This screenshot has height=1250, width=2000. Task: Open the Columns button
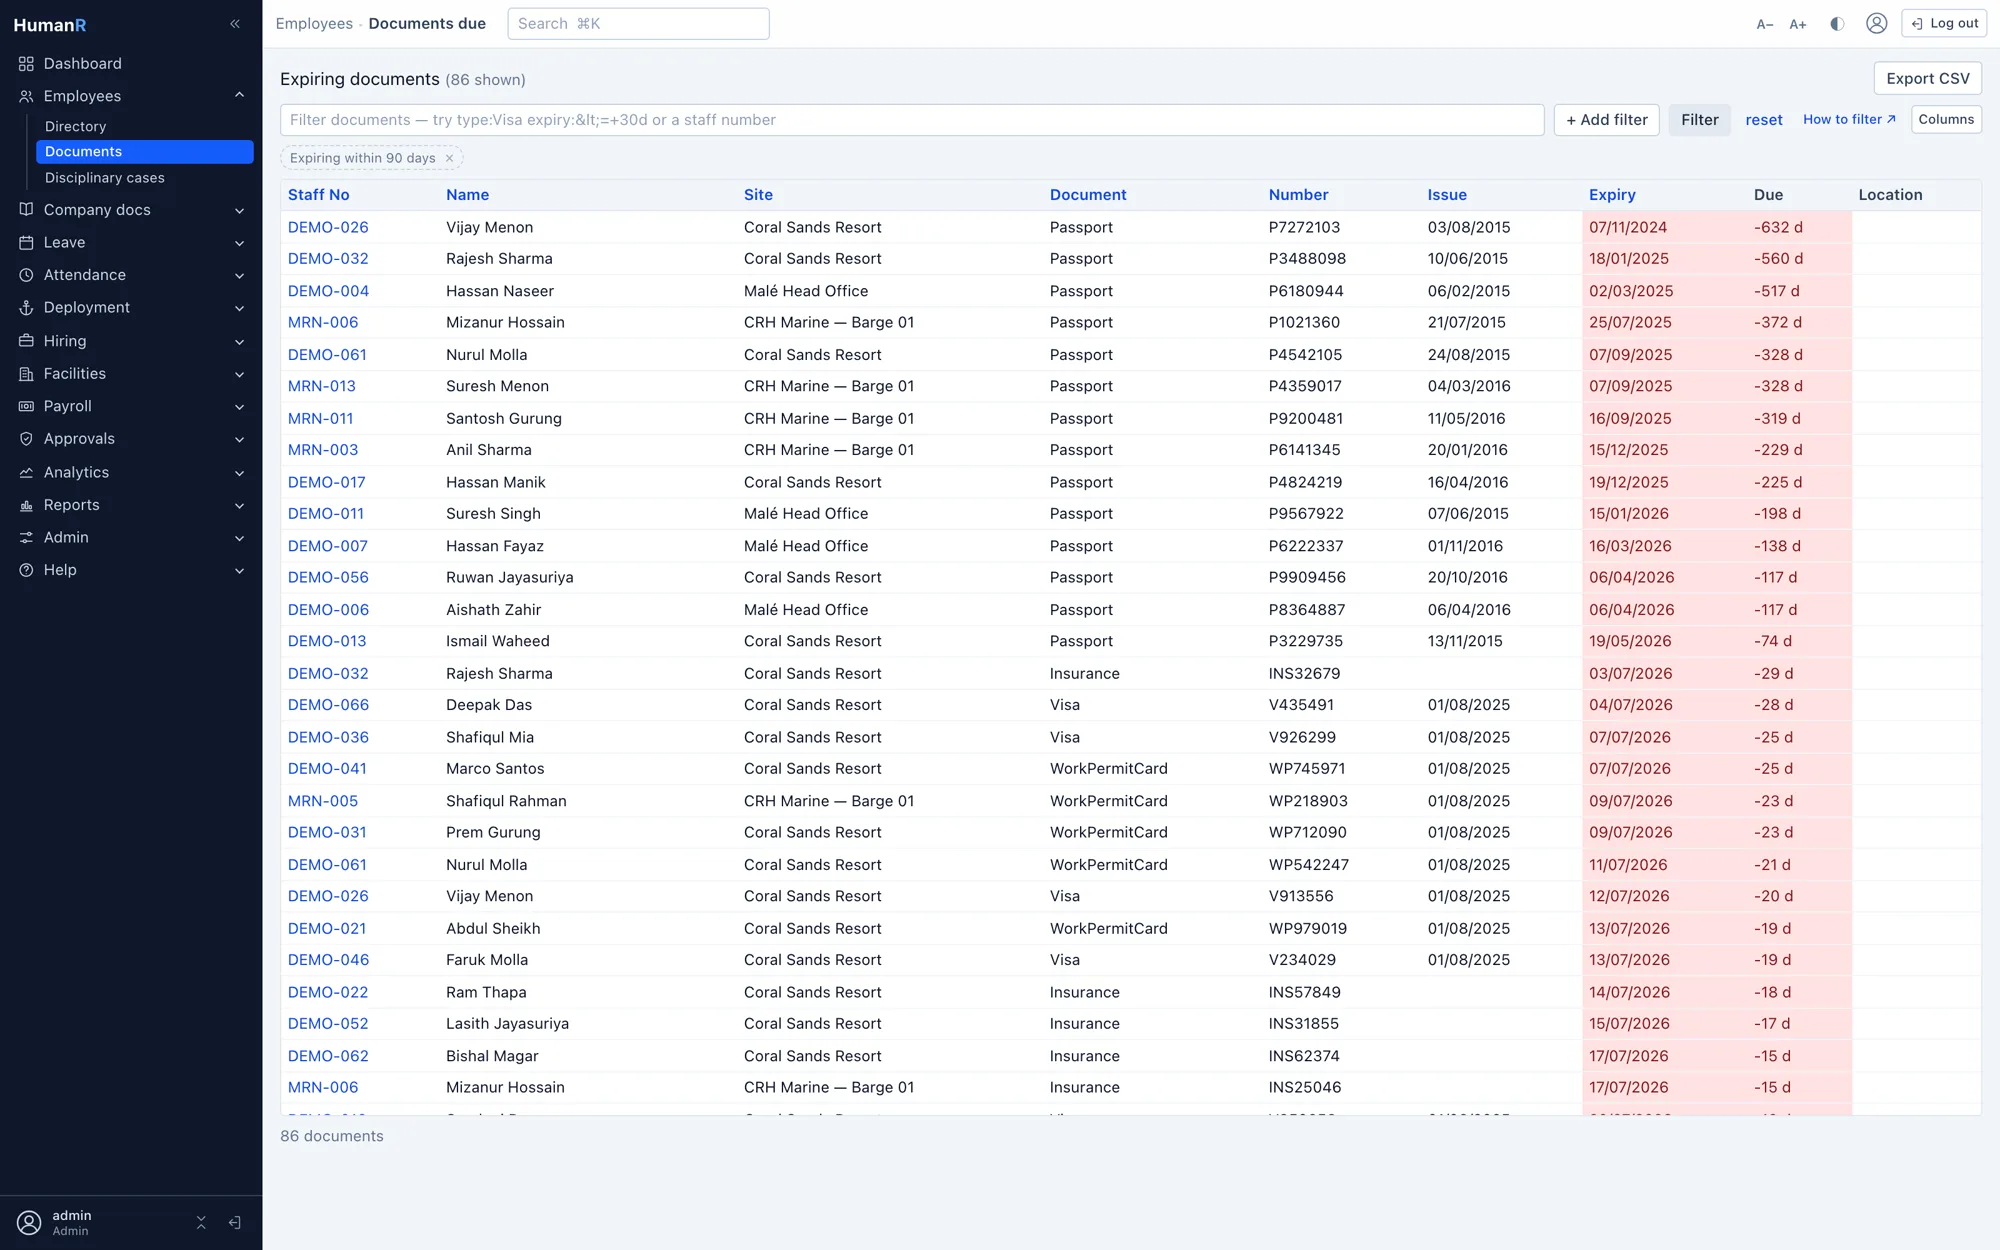[x=1946, y=119]
